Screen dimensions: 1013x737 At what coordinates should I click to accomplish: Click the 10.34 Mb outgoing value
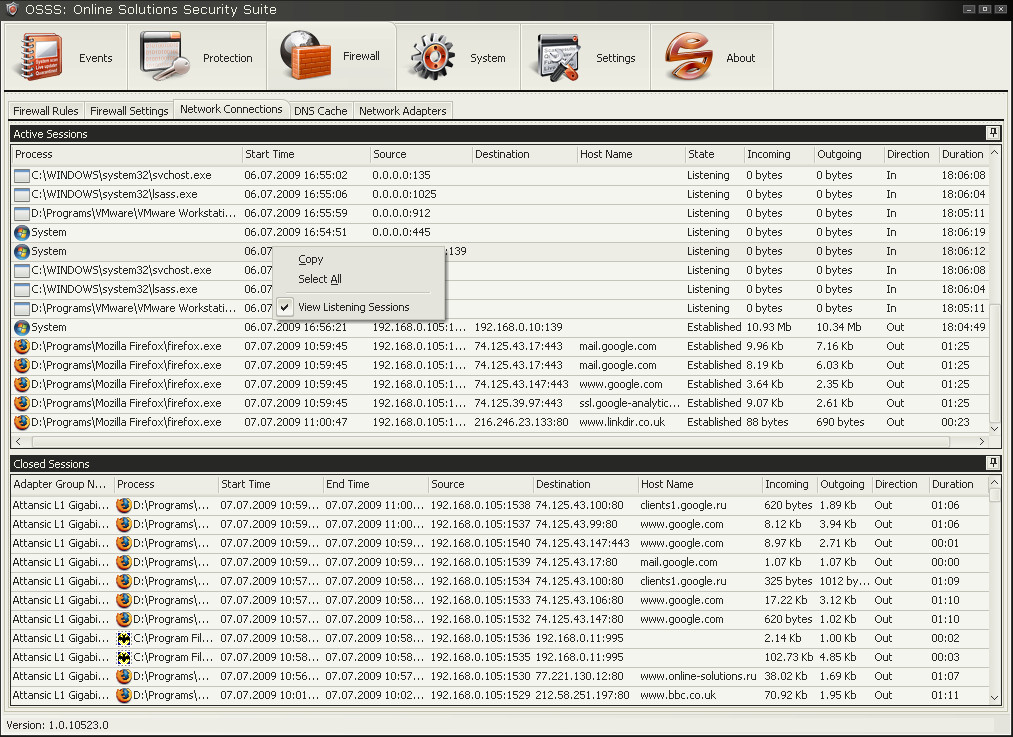click(838, 327)
